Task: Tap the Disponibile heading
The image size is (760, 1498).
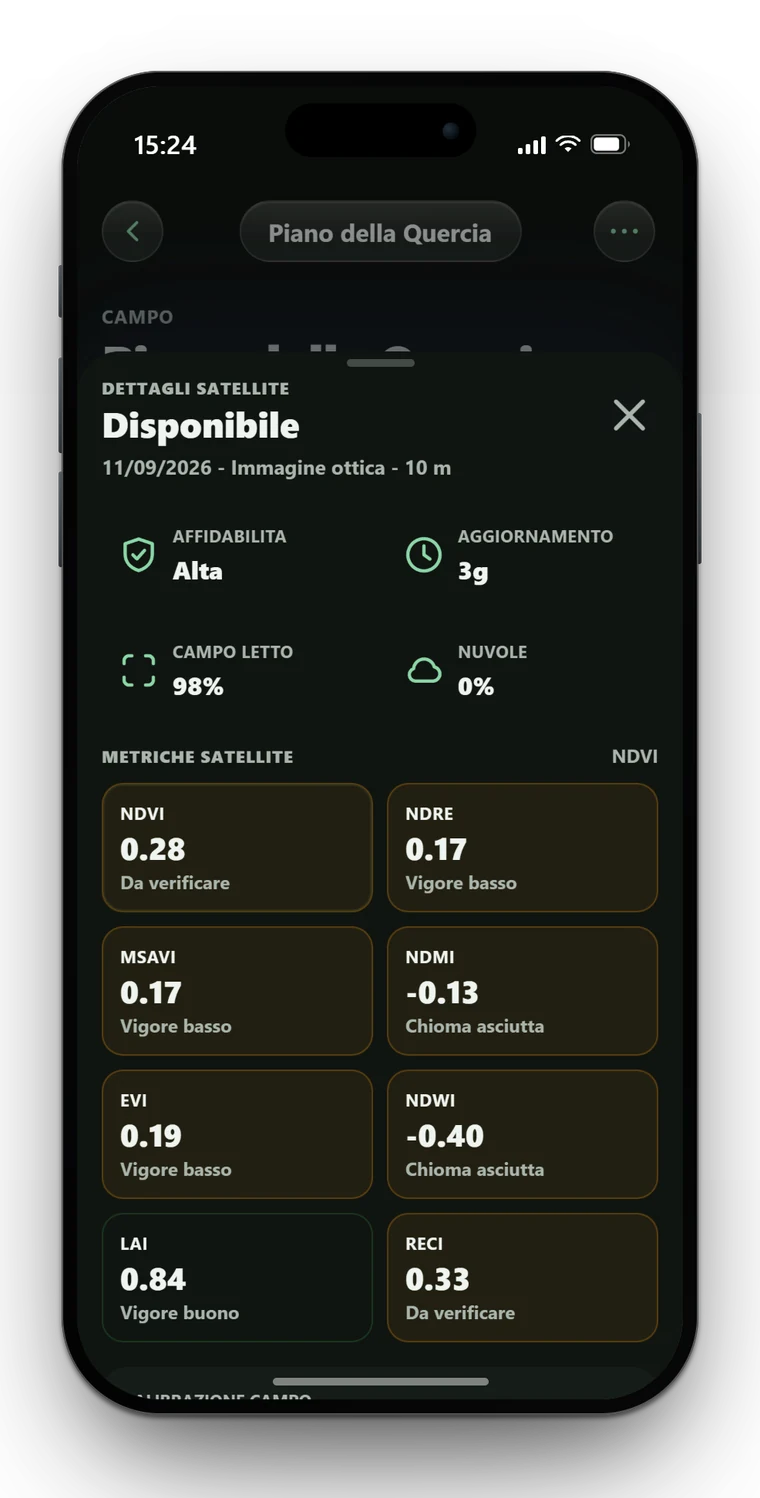Action: coord(201,426)
